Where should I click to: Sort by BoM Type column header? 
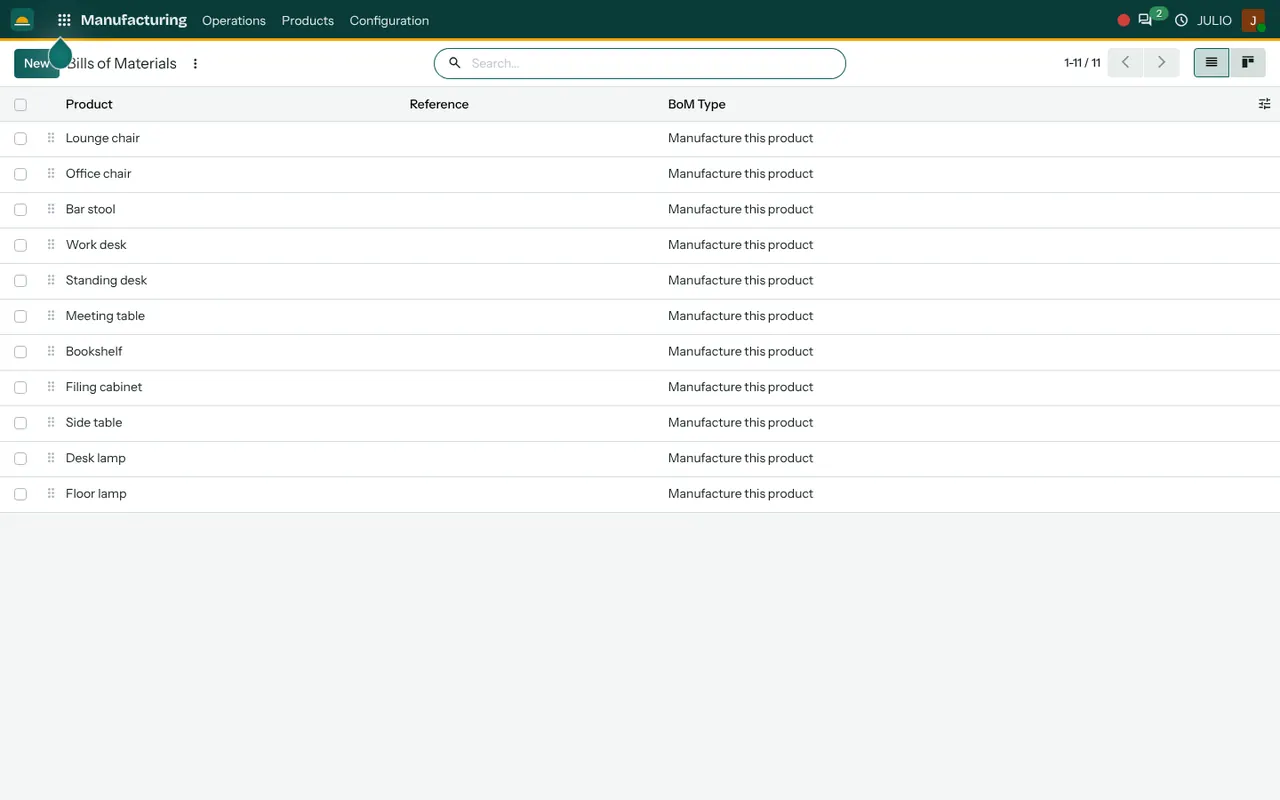697,104
